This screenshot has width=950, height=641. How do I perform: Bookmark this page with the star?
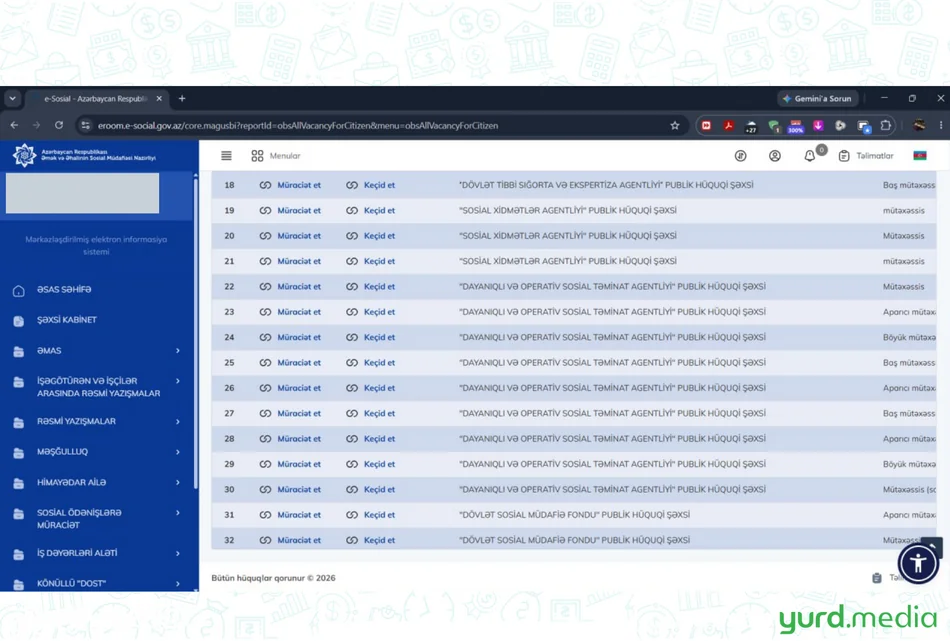675,125
